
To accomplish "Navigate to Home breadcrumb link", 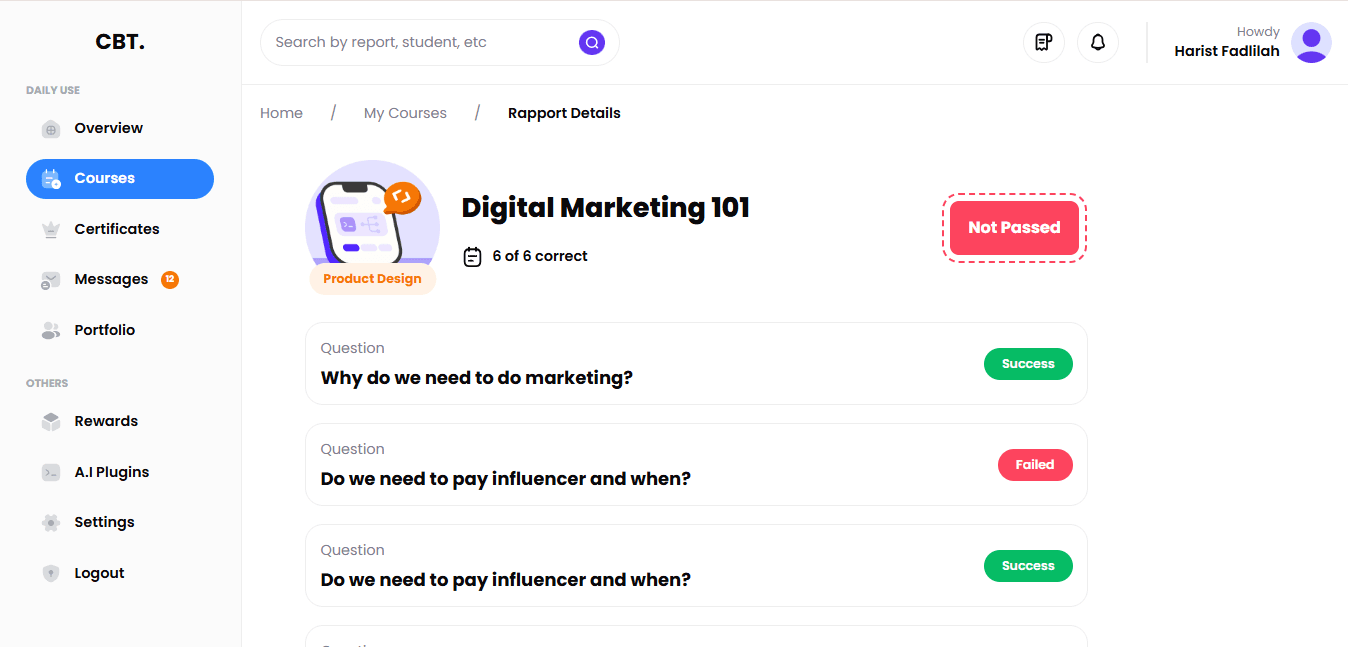I will [281, 113].
